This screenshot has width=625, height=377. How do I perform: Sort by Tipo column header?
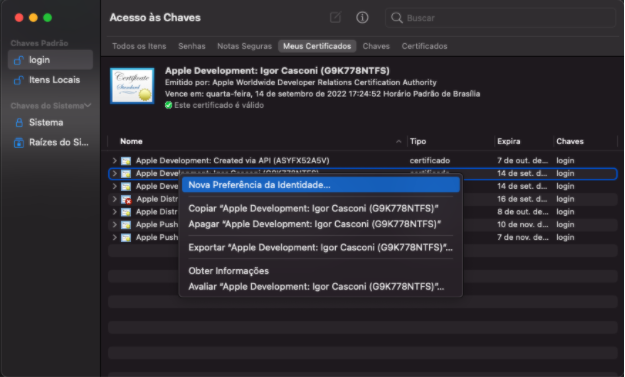[418, 141]
